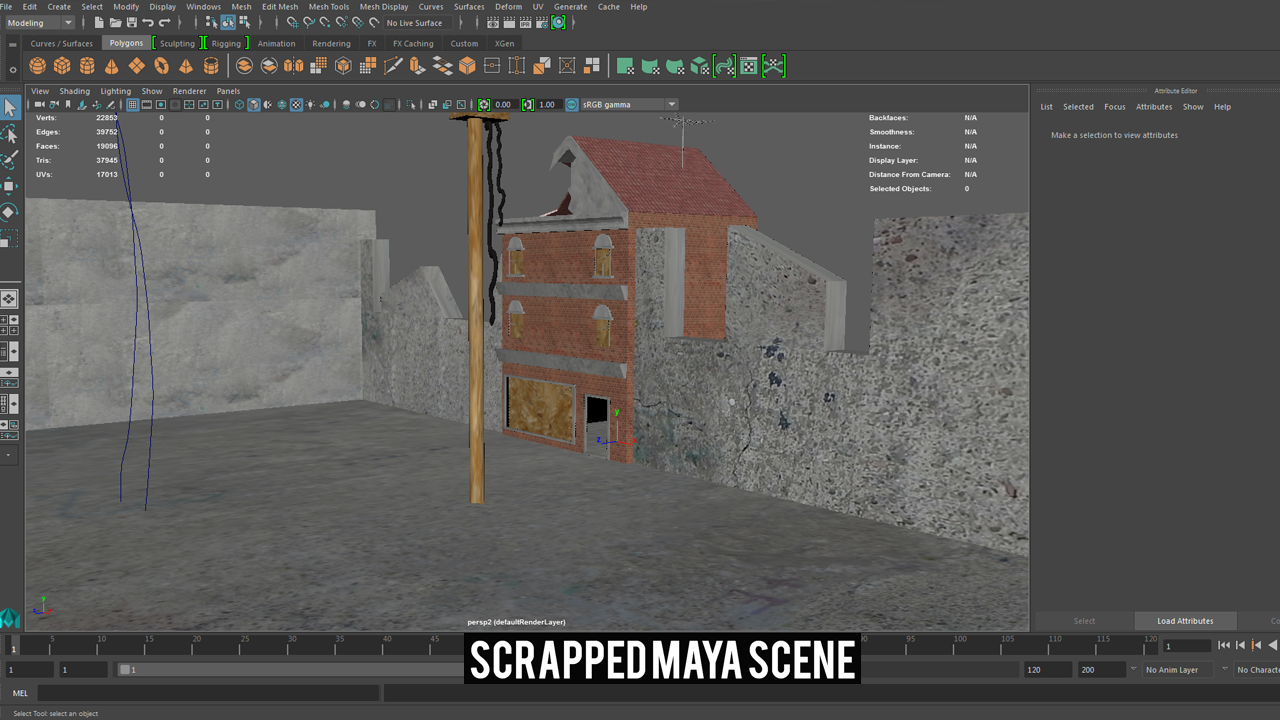Viewport: 1280px width, 720px height.
Task: Toggle textured display checker icon in viewport
Action: 296,104
